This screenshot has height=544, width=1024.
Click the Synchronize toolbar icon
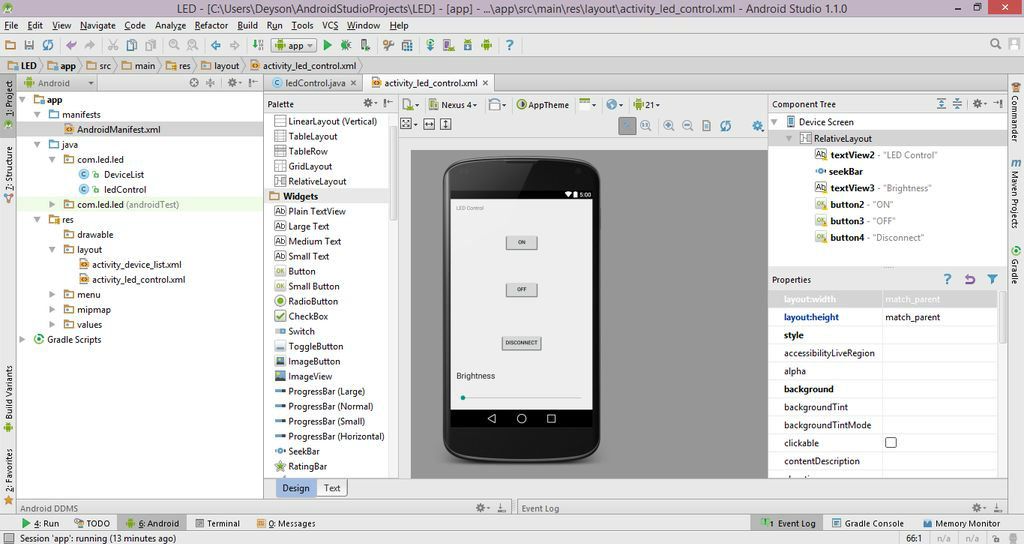(x=48, y=45)
